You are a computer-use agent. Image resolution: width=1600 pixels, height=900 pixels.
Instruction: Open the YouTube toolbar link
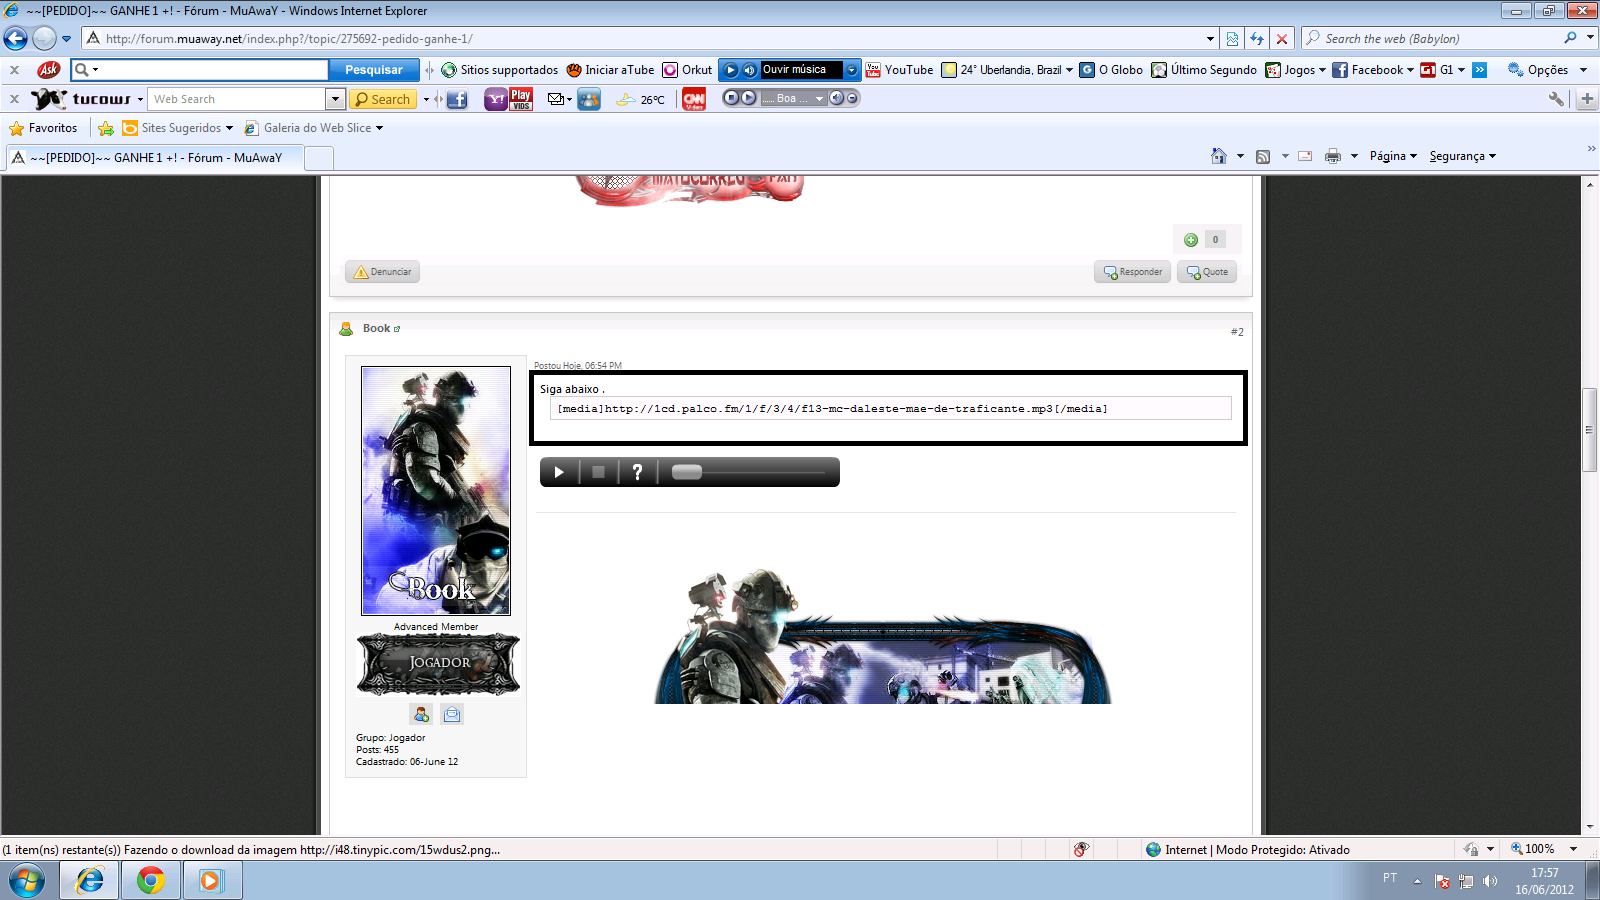coord(899,70)
